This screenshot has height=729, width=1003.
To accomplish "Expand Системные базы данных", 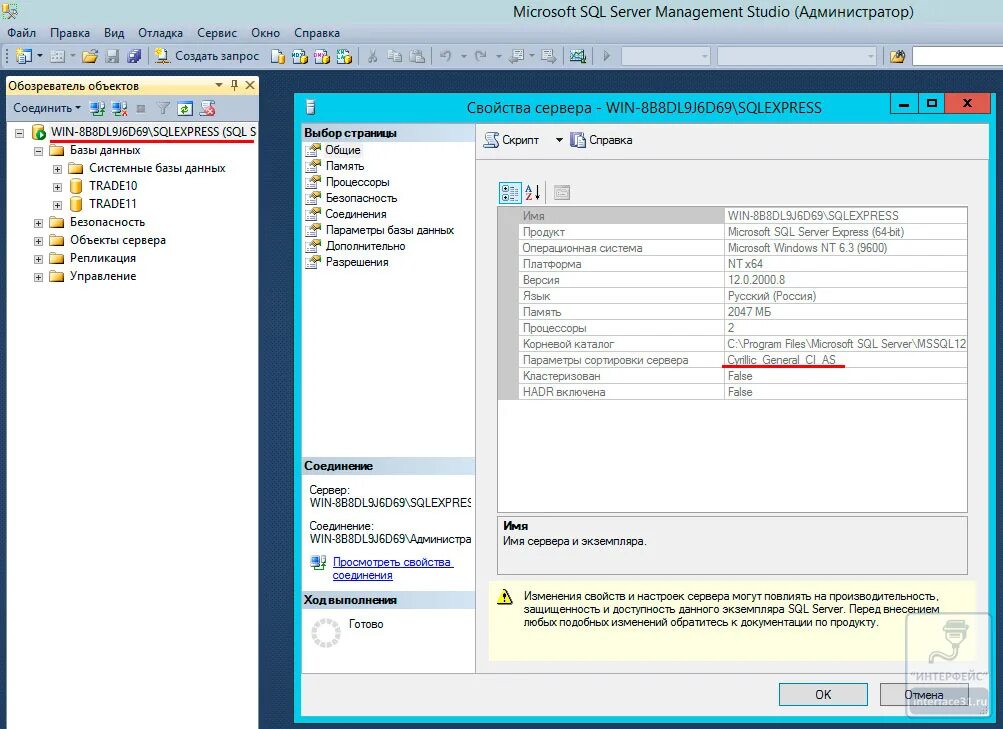I will [58, 169].
